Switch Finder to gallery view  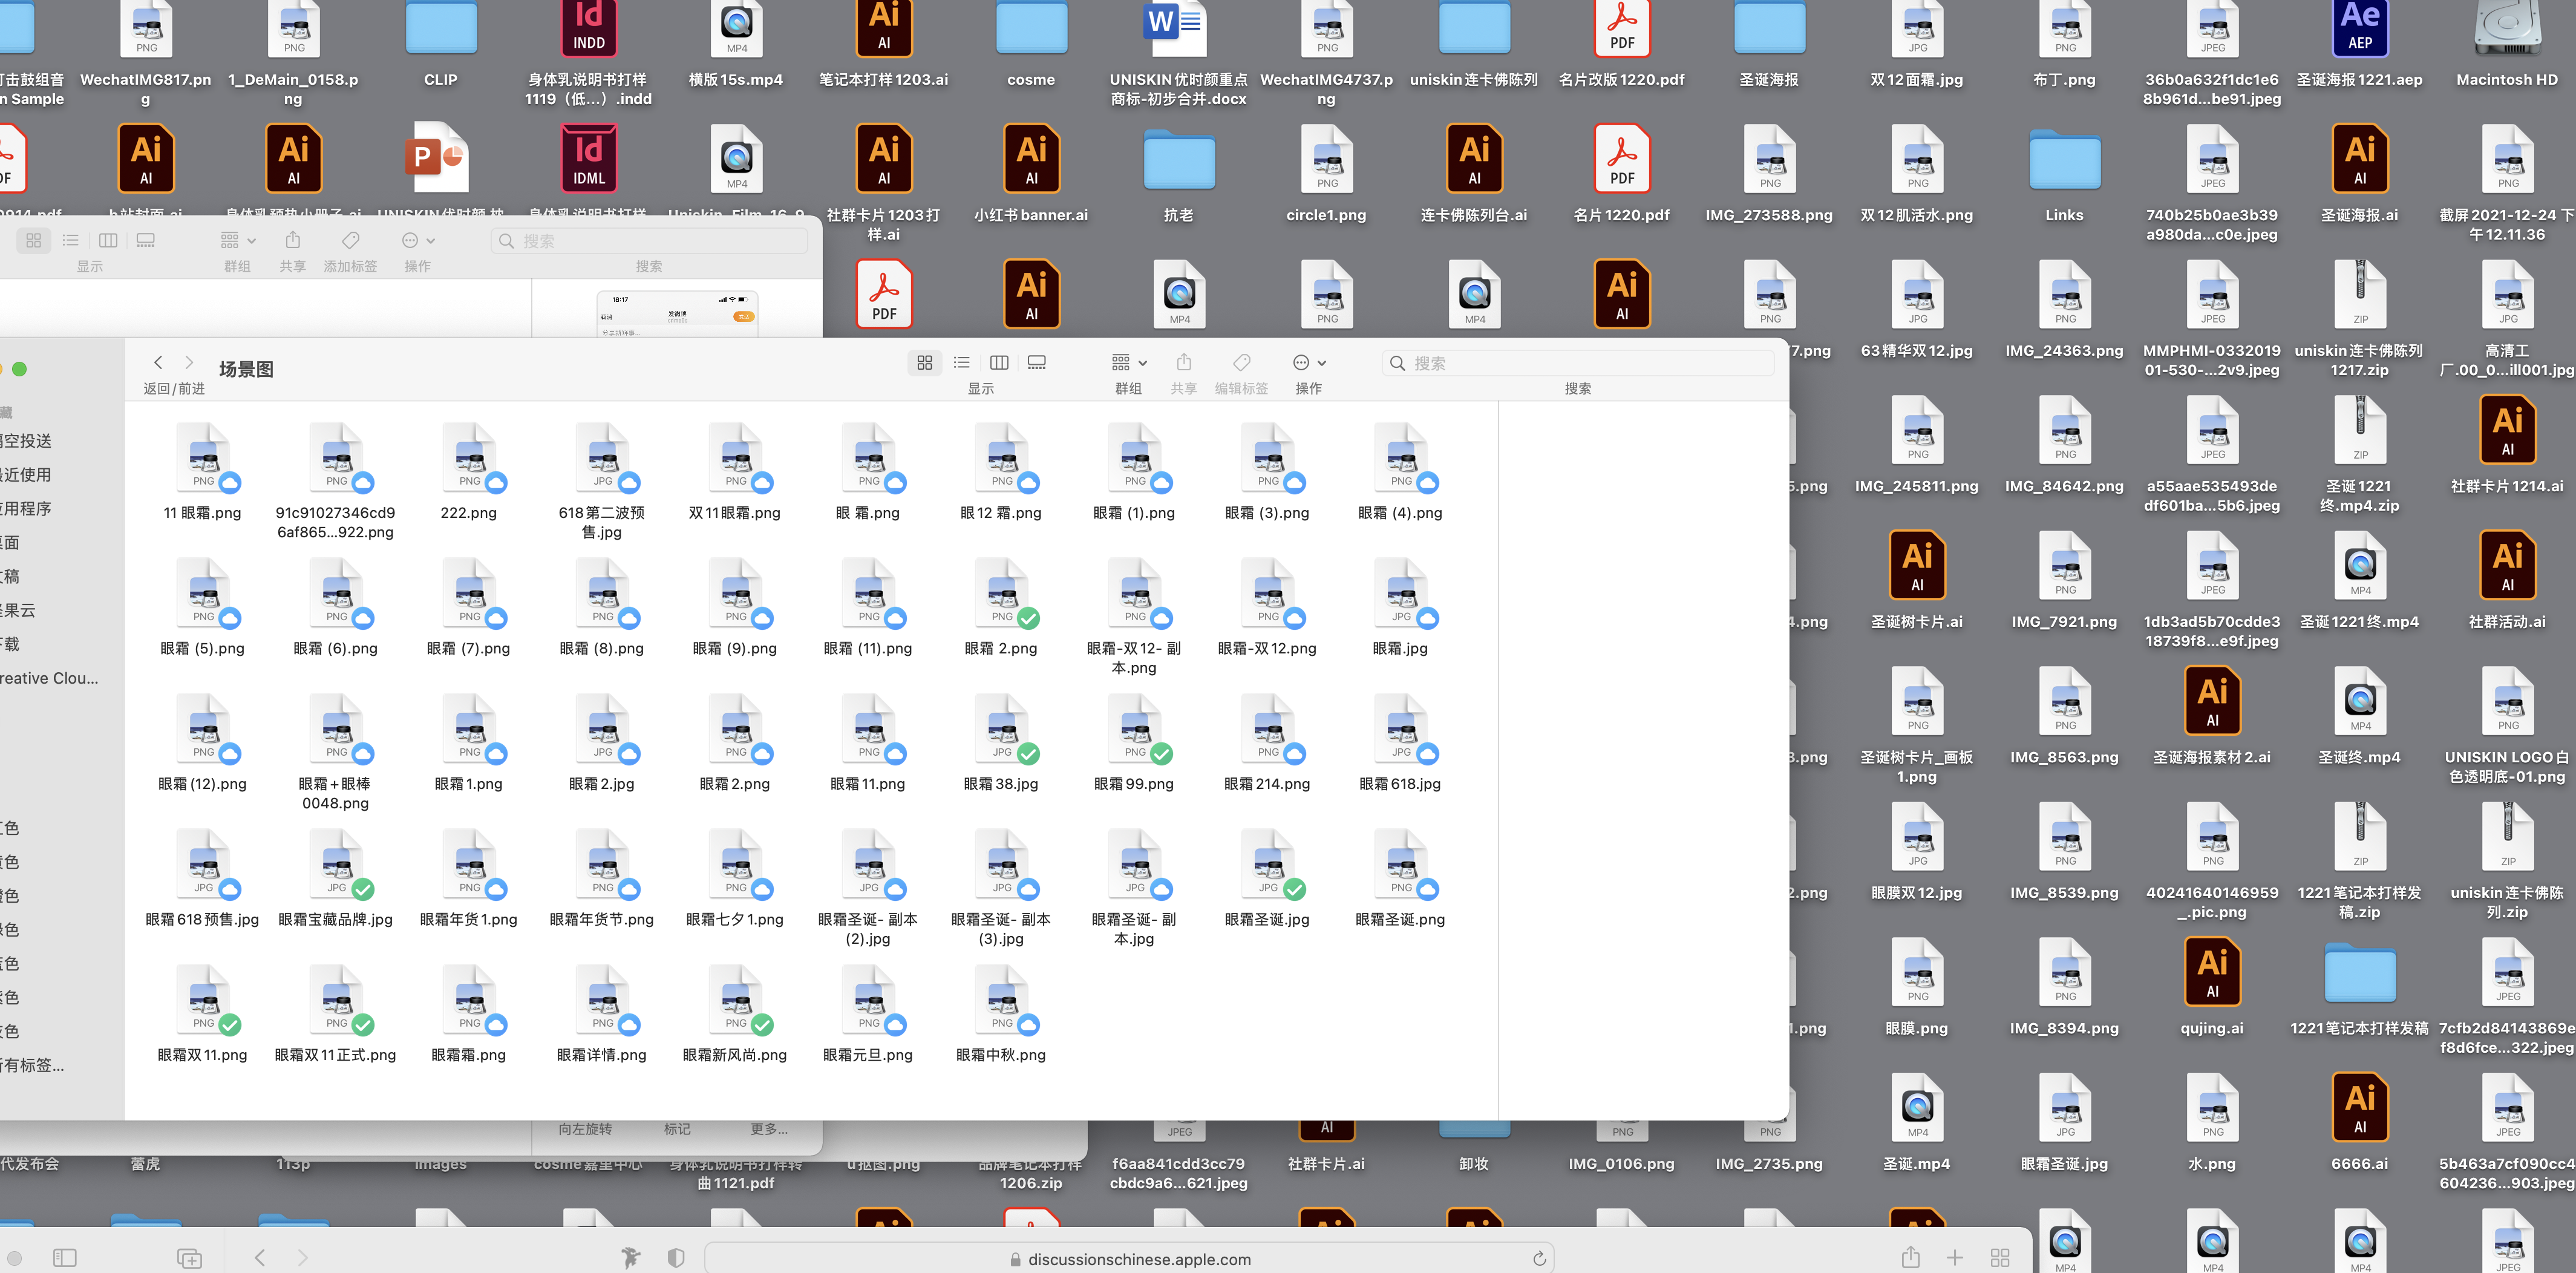1037,363
